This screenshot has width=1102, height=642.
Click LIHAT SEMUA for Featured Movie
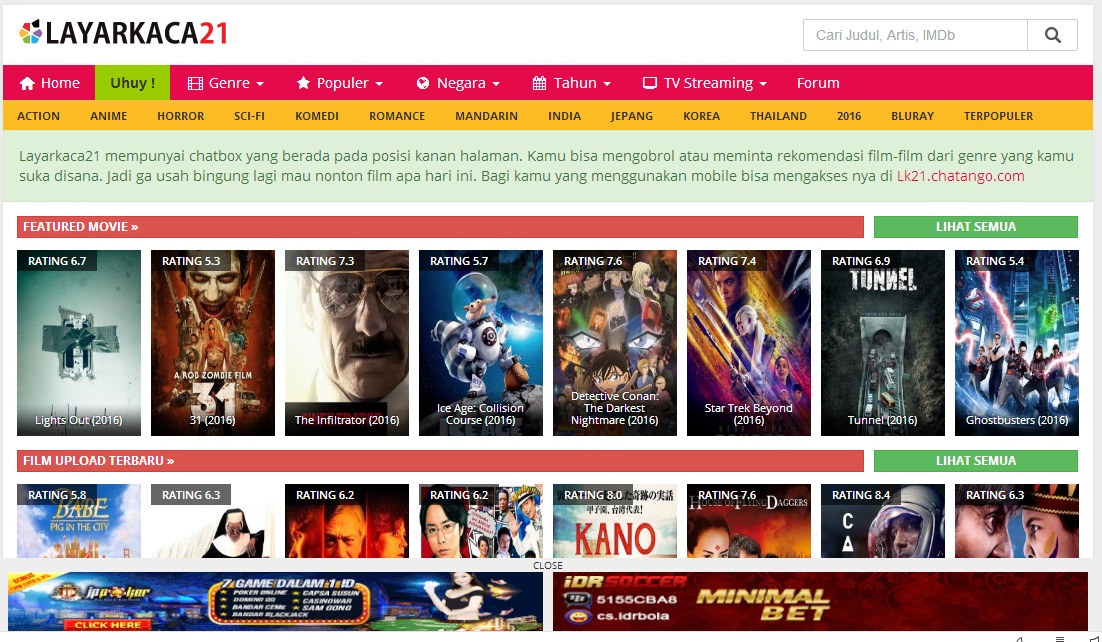point(975,226)
